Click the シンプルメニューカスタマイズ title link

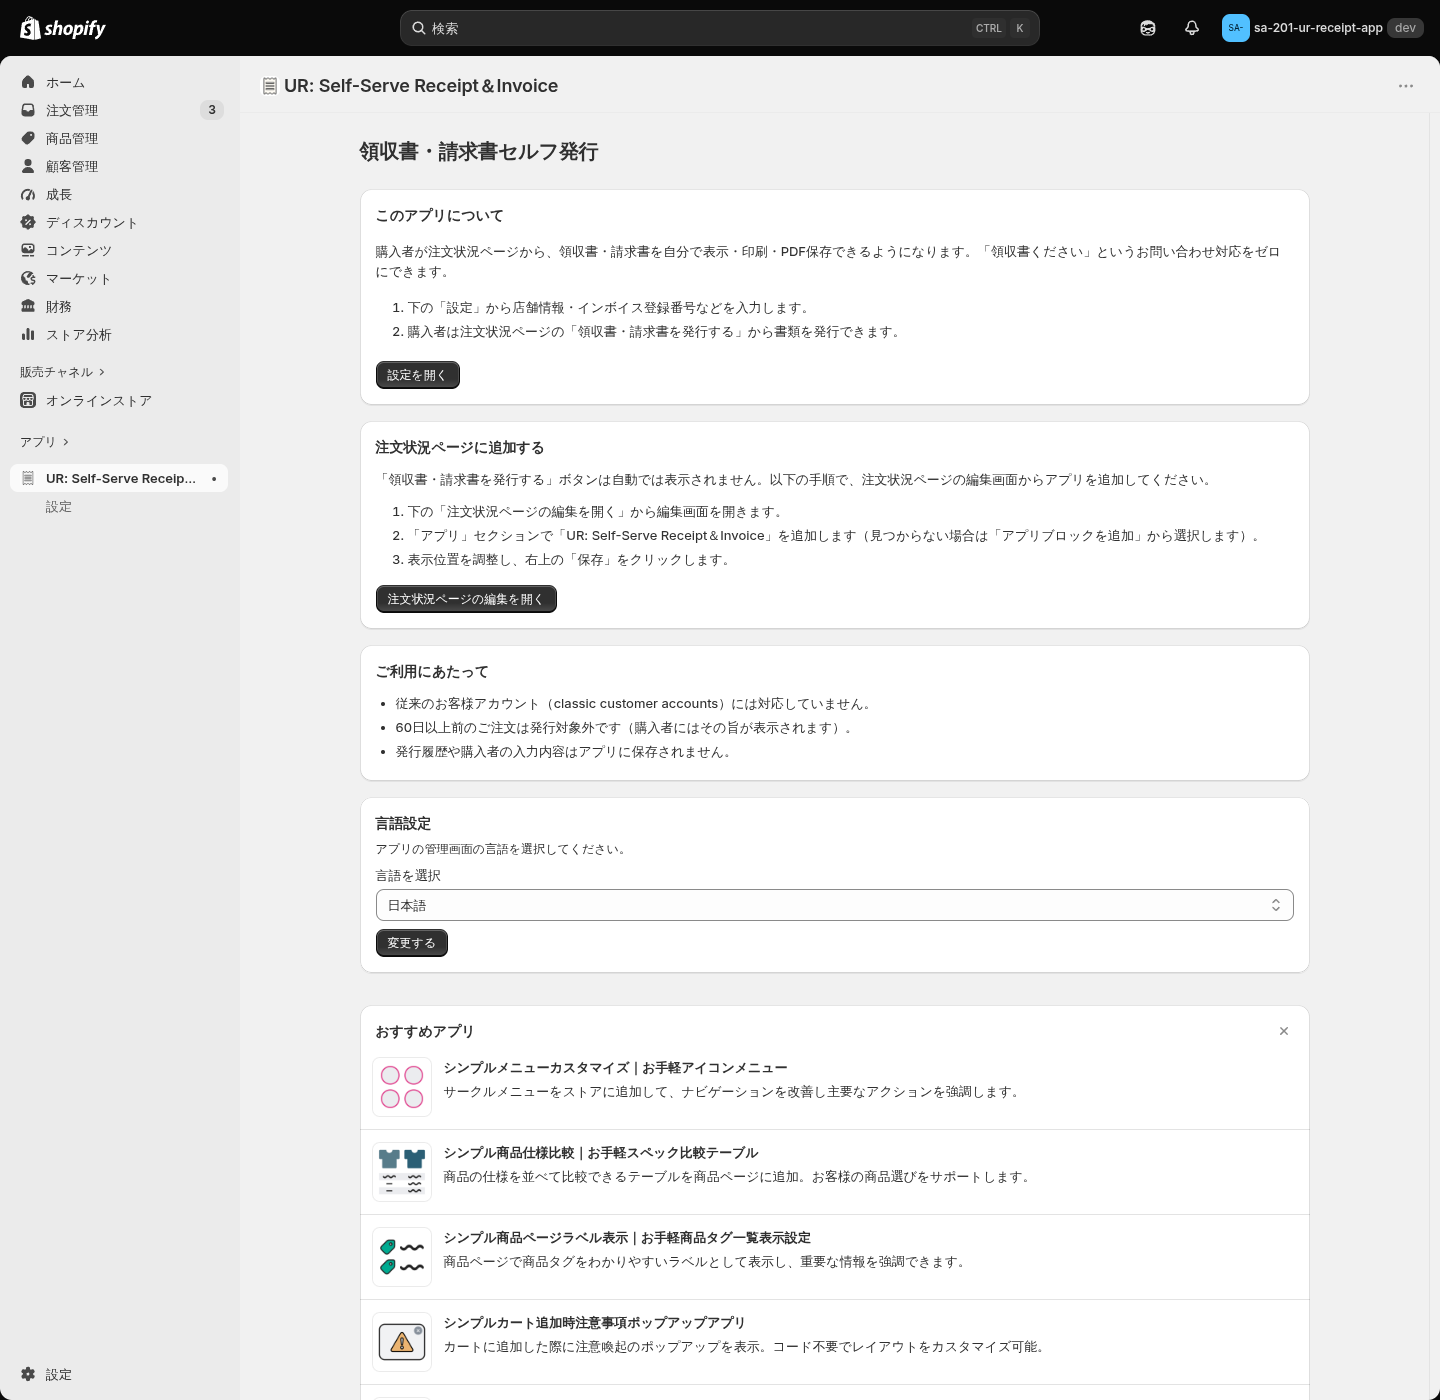pos(615,1067)
